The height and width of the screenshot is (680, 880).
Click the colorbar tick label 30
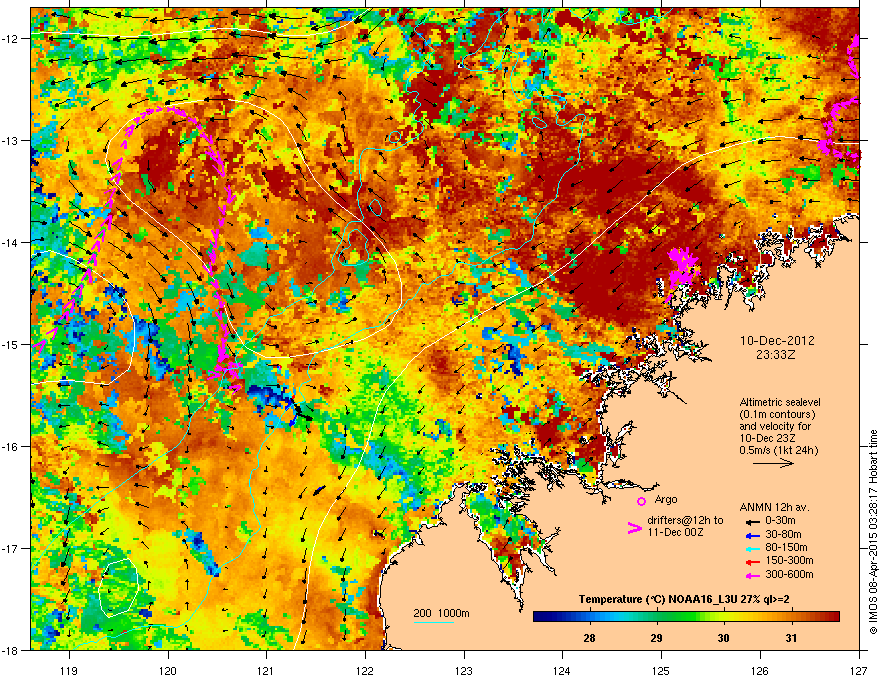tap(723, 638)
